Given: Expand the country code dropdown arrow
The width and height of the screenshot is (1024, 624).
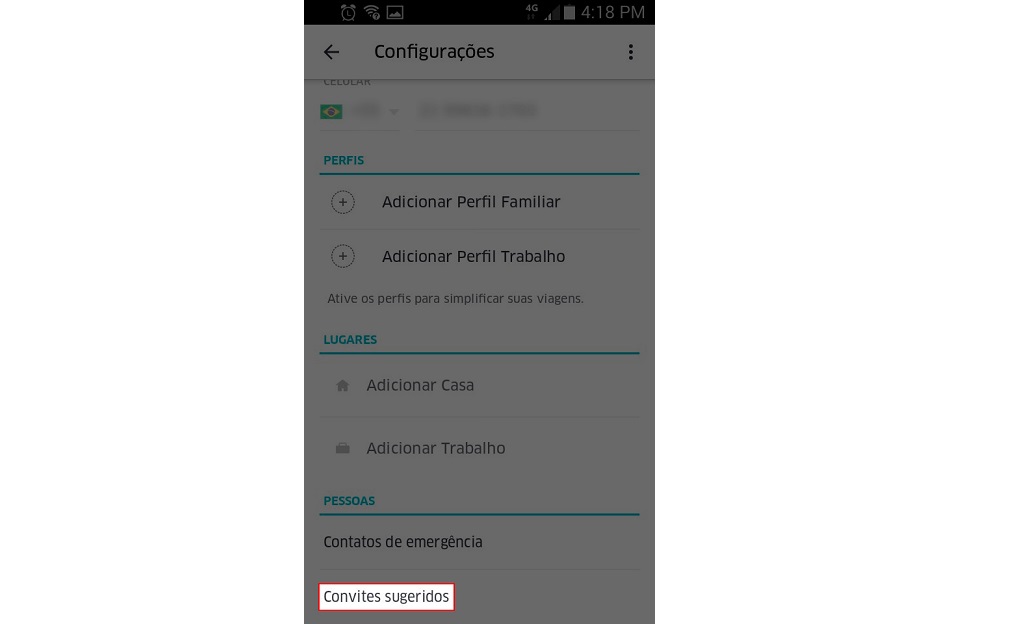Looking at the screenshot, I should click(394, 112).
